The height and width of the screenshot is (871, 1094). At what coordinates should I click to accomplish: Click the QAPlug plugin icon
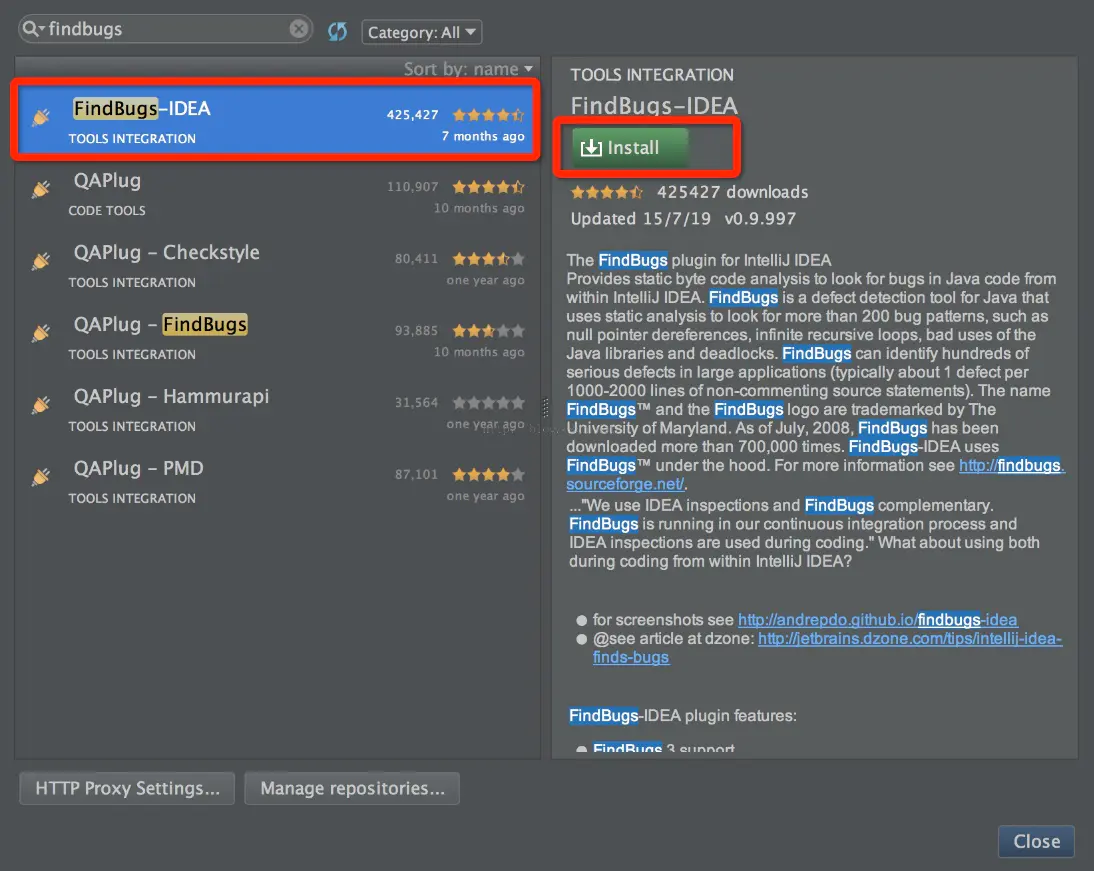click(x=41, y=189)
